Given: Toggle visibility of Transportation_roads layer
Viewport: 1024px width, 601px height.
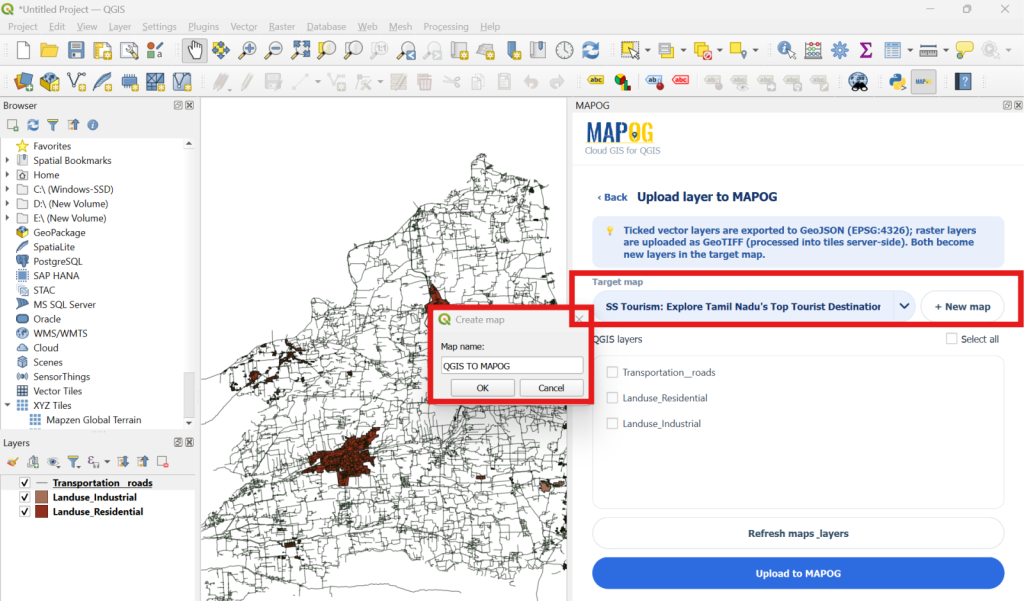Looking at the screenshot, I should point(25,483).
